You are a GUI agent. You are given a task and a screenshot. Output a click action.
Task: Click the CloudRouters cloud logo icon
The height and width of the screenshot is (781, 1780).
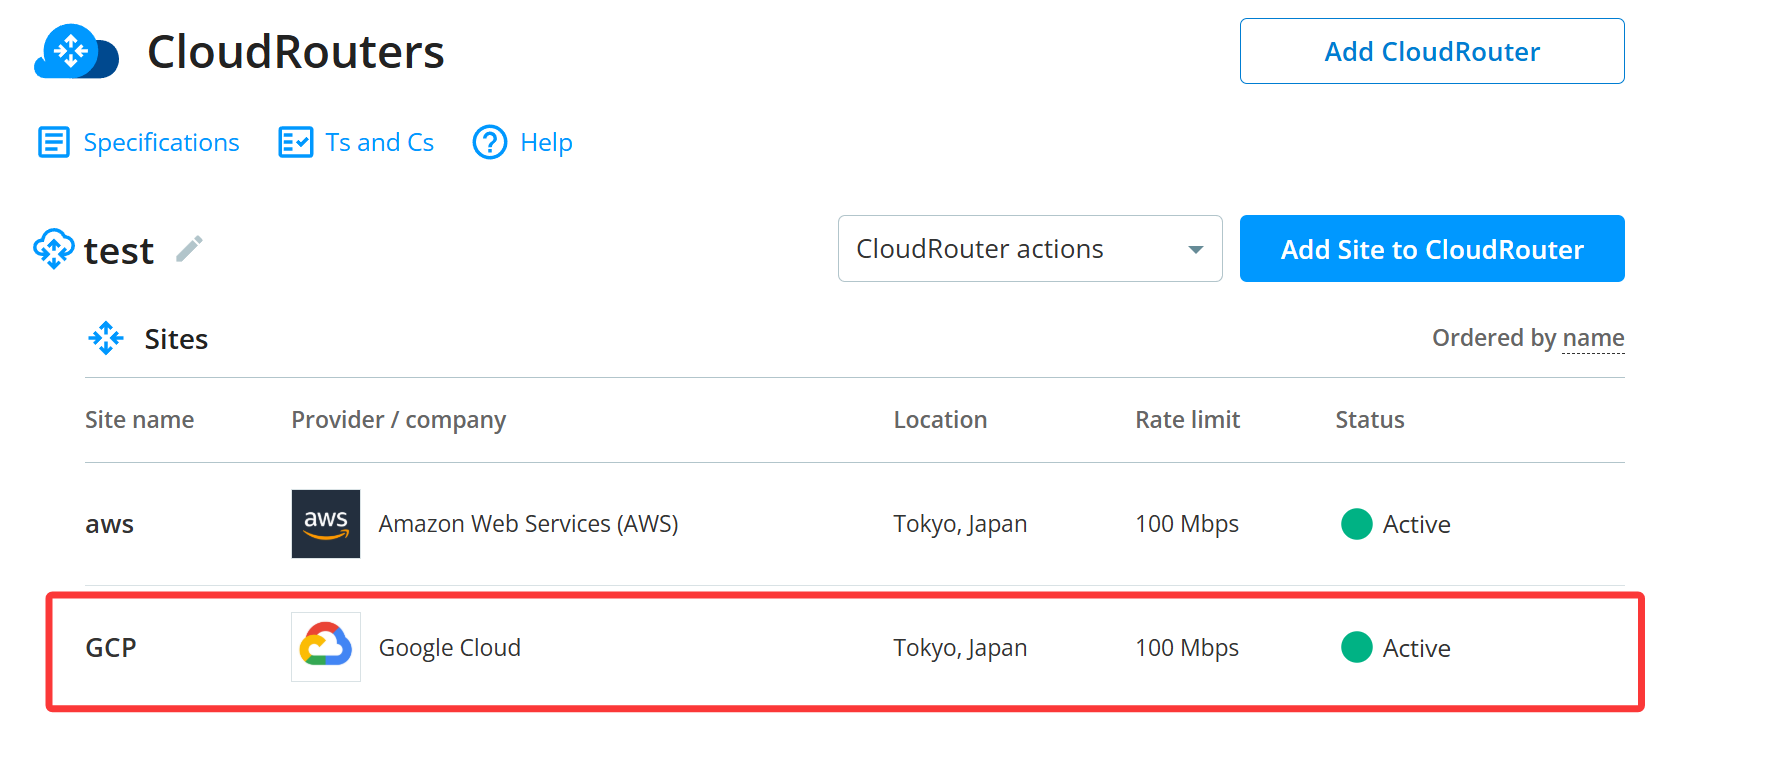tap(76, 52)
